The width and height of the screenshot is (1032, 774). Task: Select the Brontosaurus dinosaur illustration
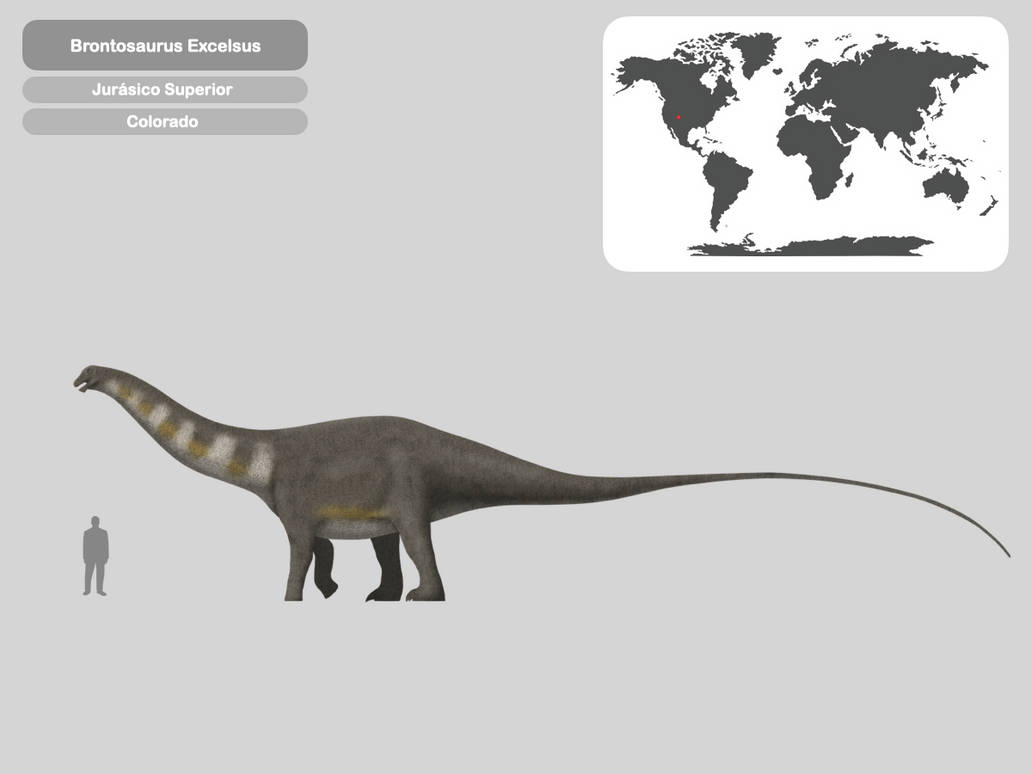(541, 482)
